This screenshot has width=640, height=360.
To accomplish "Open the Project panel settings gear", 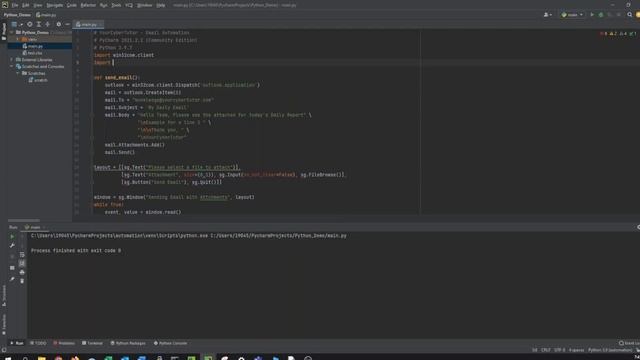I will [x=59, y=24].
